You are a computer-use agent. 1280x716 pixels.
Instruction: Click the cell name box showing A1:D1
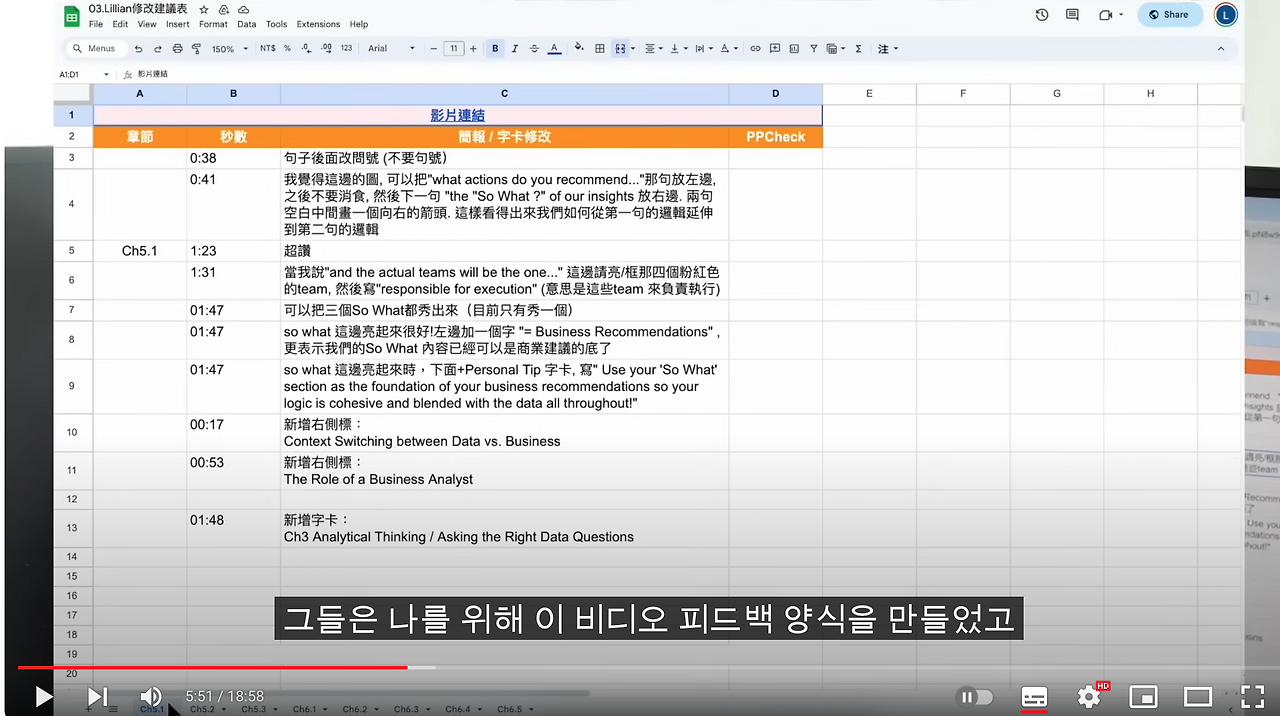pyautogui.click(x=78, y=73)
